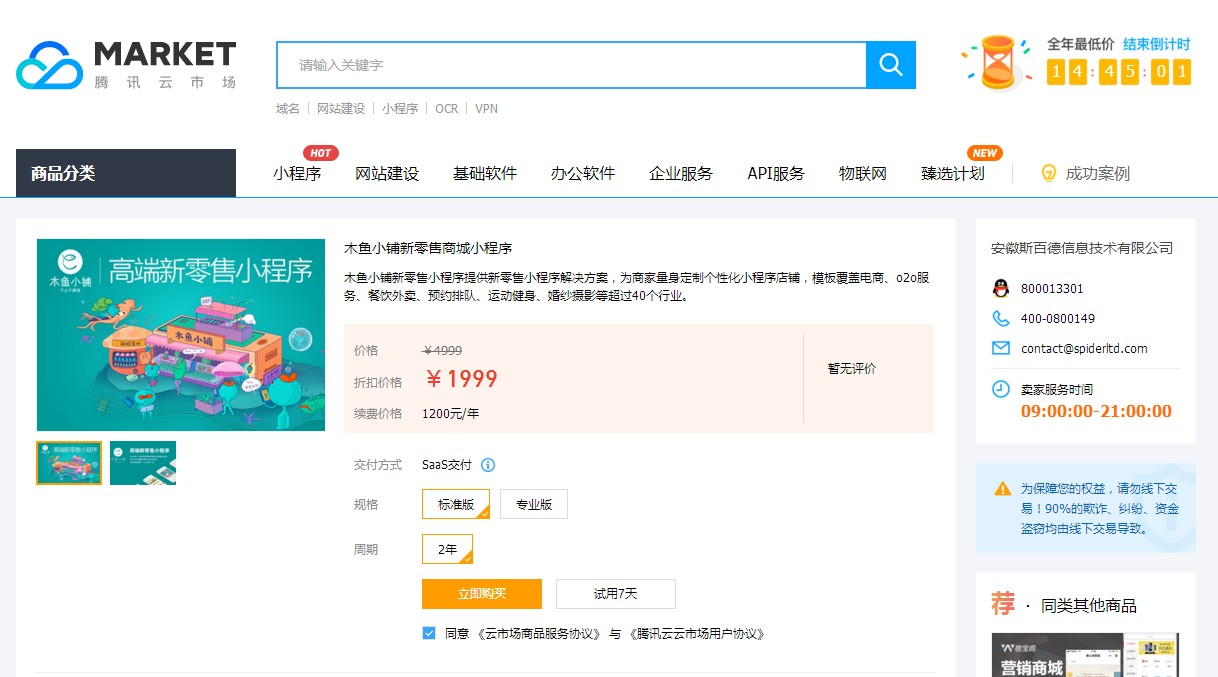Click the renewal price 1200元/年
1218x677 pixels.
pos(450,413)
